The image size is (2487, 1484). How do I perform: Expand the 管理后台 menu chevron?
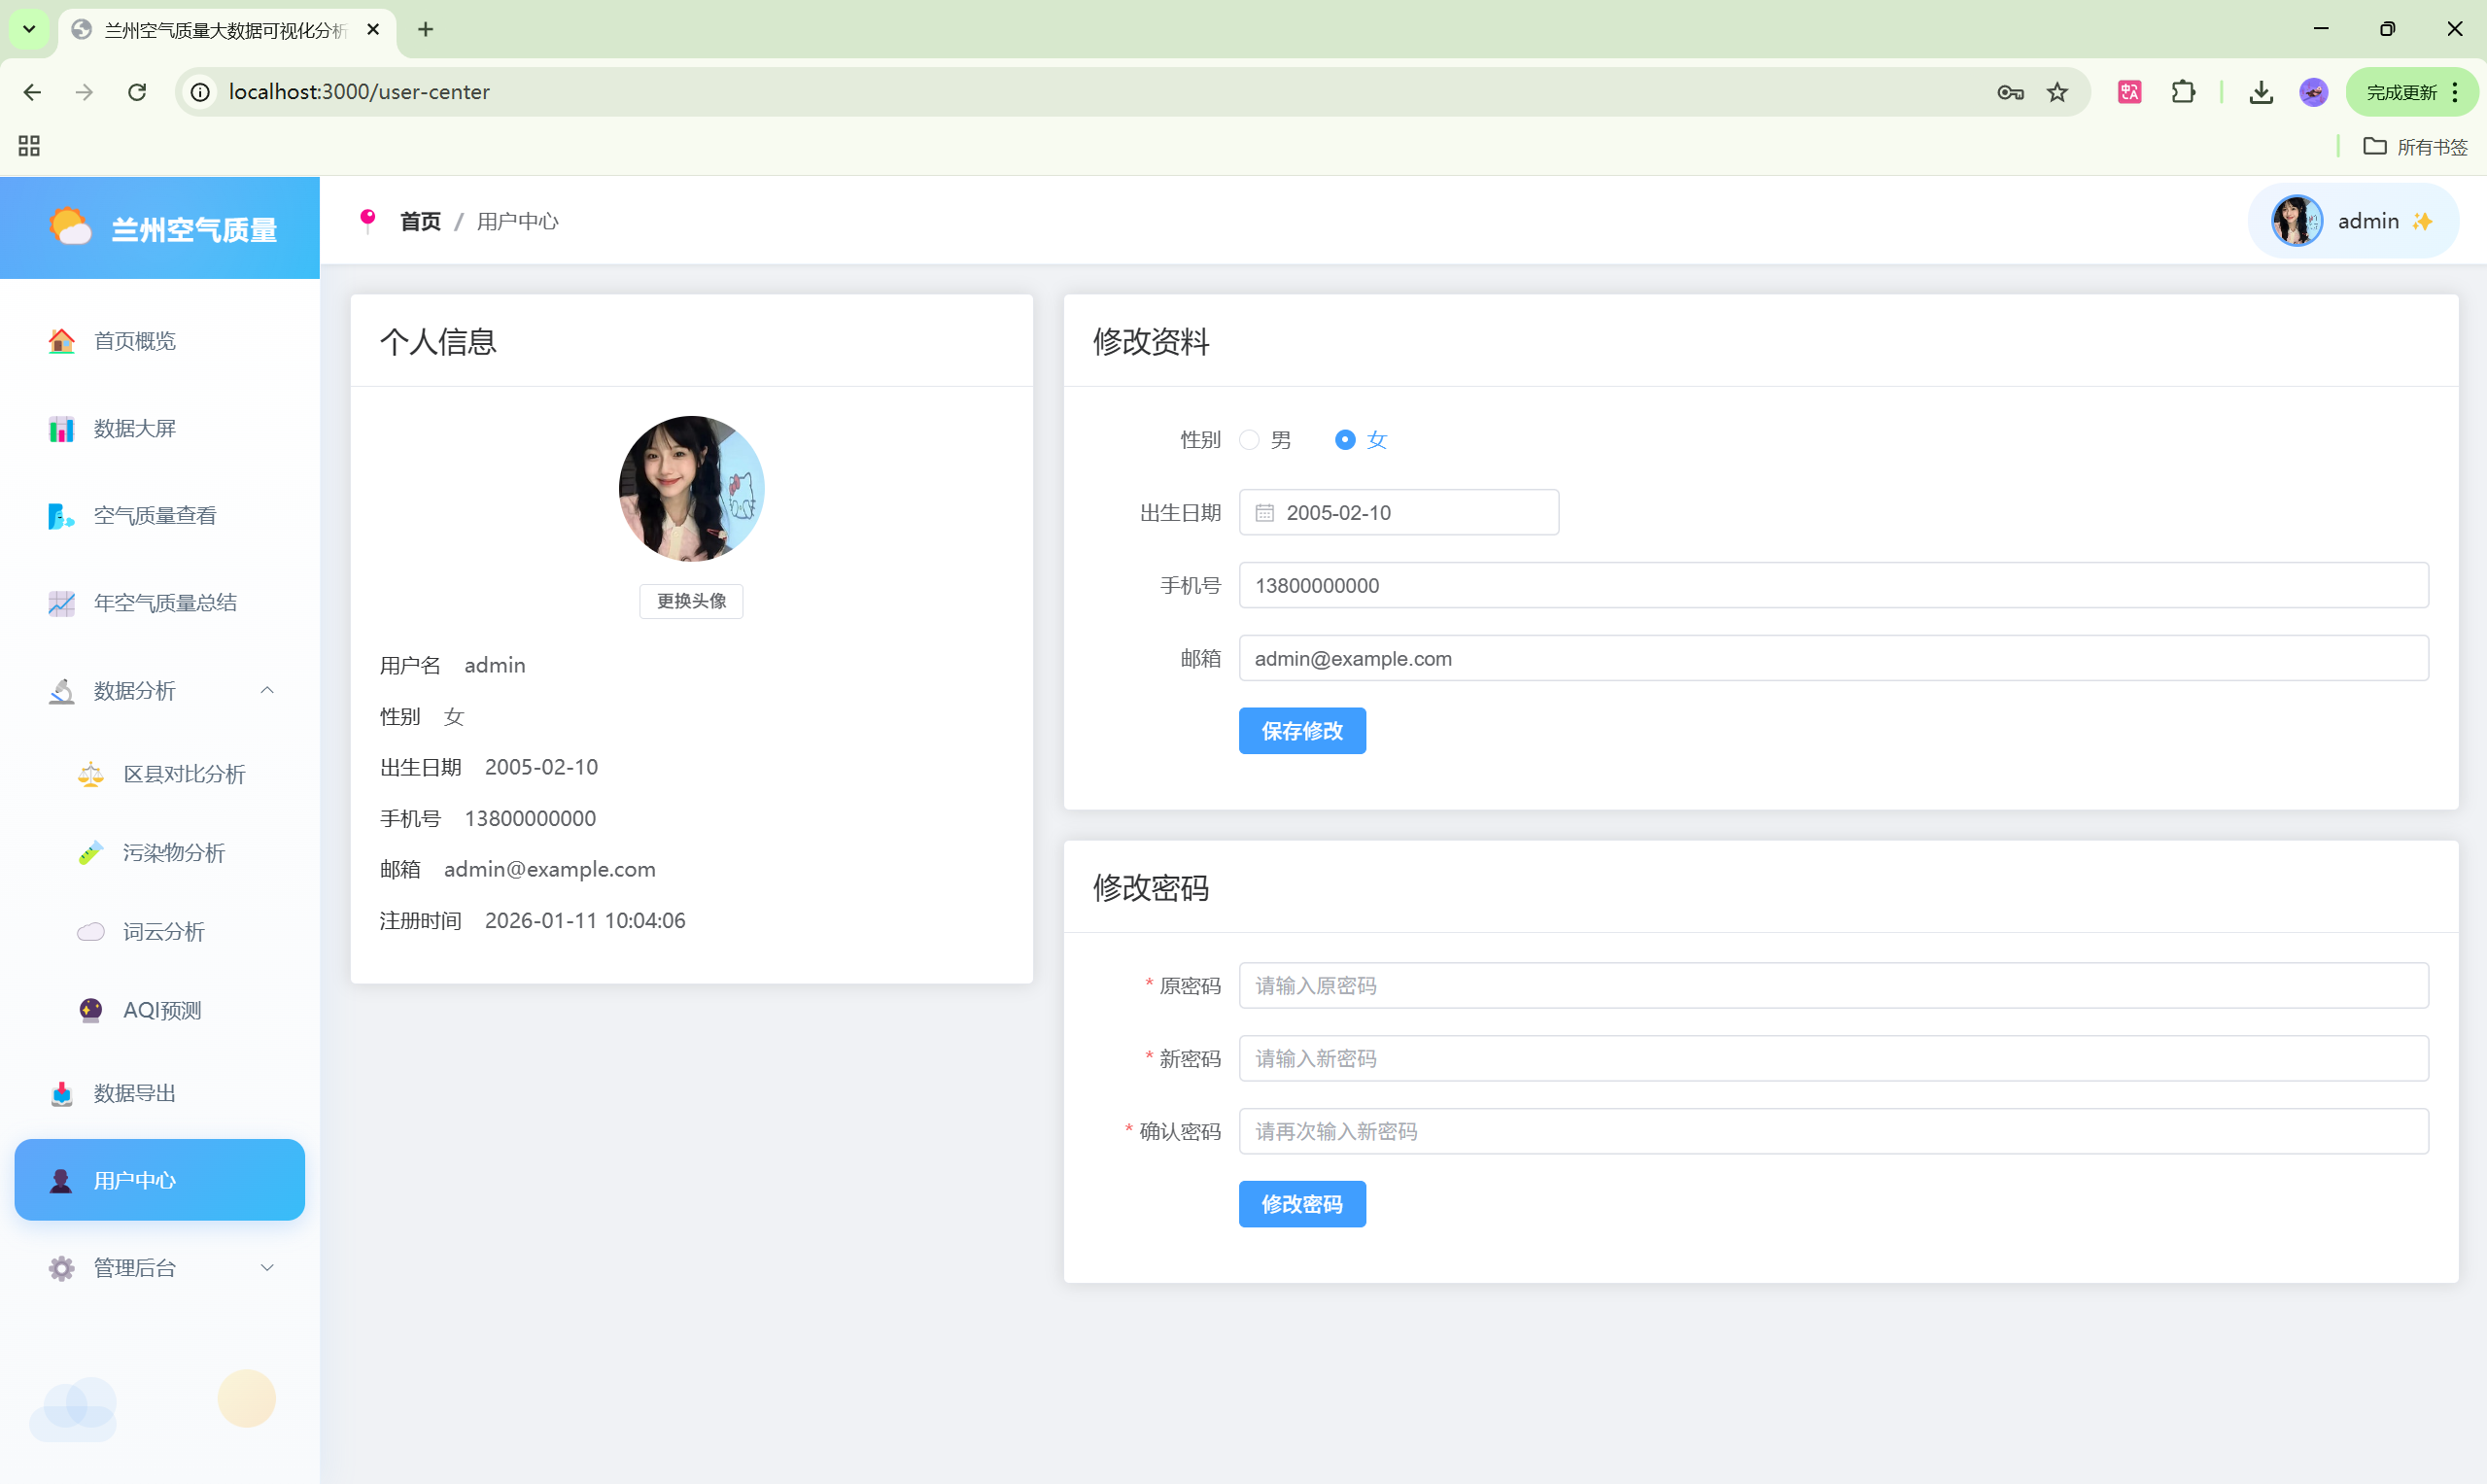(x=267, y=1267)
